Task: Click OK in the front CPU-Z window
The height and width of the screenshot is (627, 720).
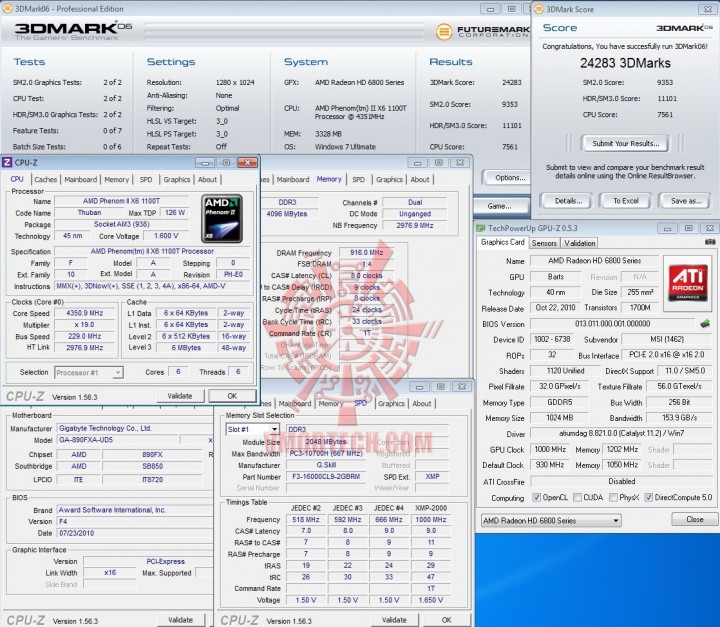Action: coord(232,396)
